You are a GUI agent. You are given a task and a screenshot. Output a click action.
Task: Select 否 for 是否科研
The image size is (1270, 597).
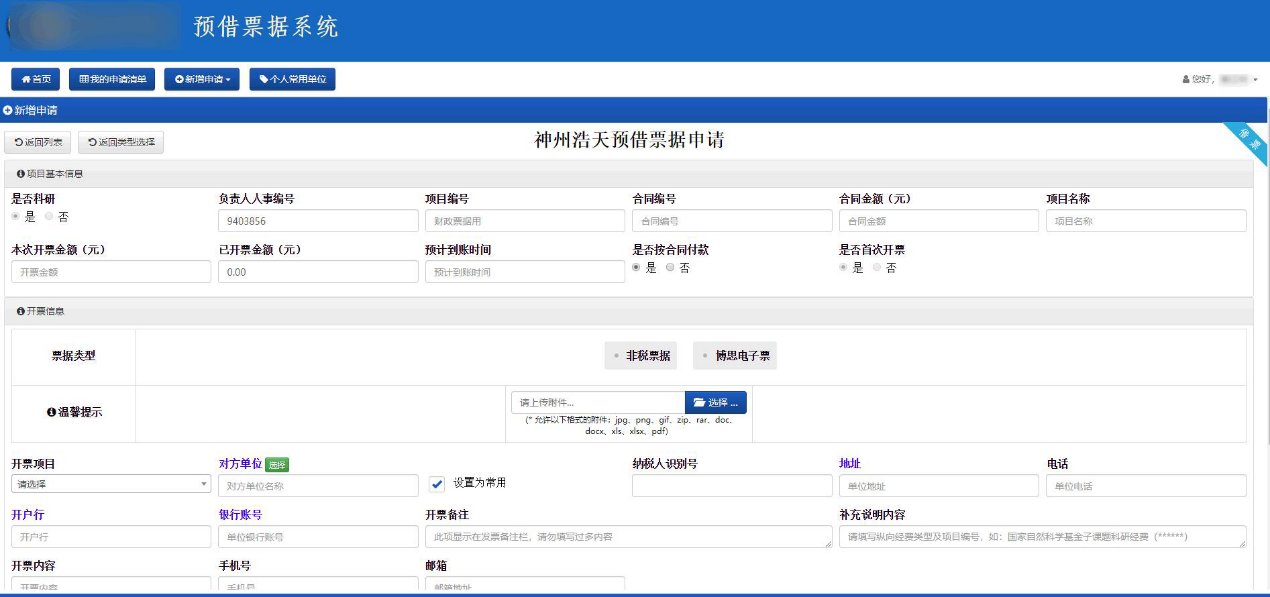coord(50,216)
